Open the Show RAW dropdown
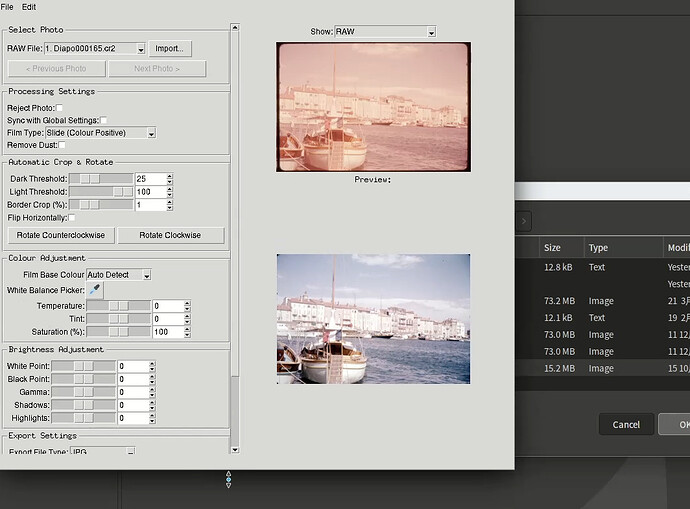 point(386,32)
